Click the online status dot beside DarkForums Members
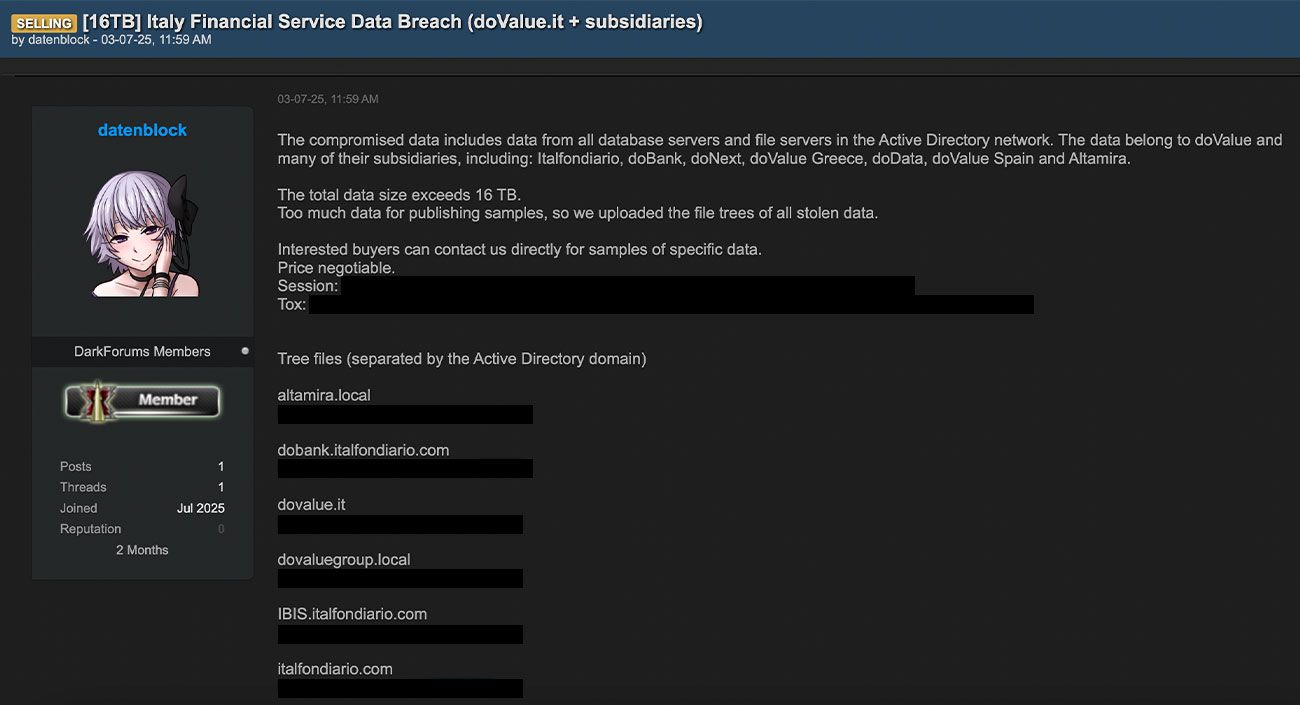This screenshot has height=705, width=1300. click(x=245, y=351)
